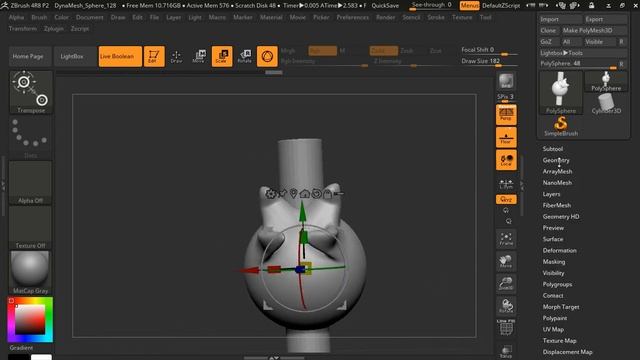Click the BPR render icon
The width and height of the screenshot is (640, 360).
[x=506, y=81]
